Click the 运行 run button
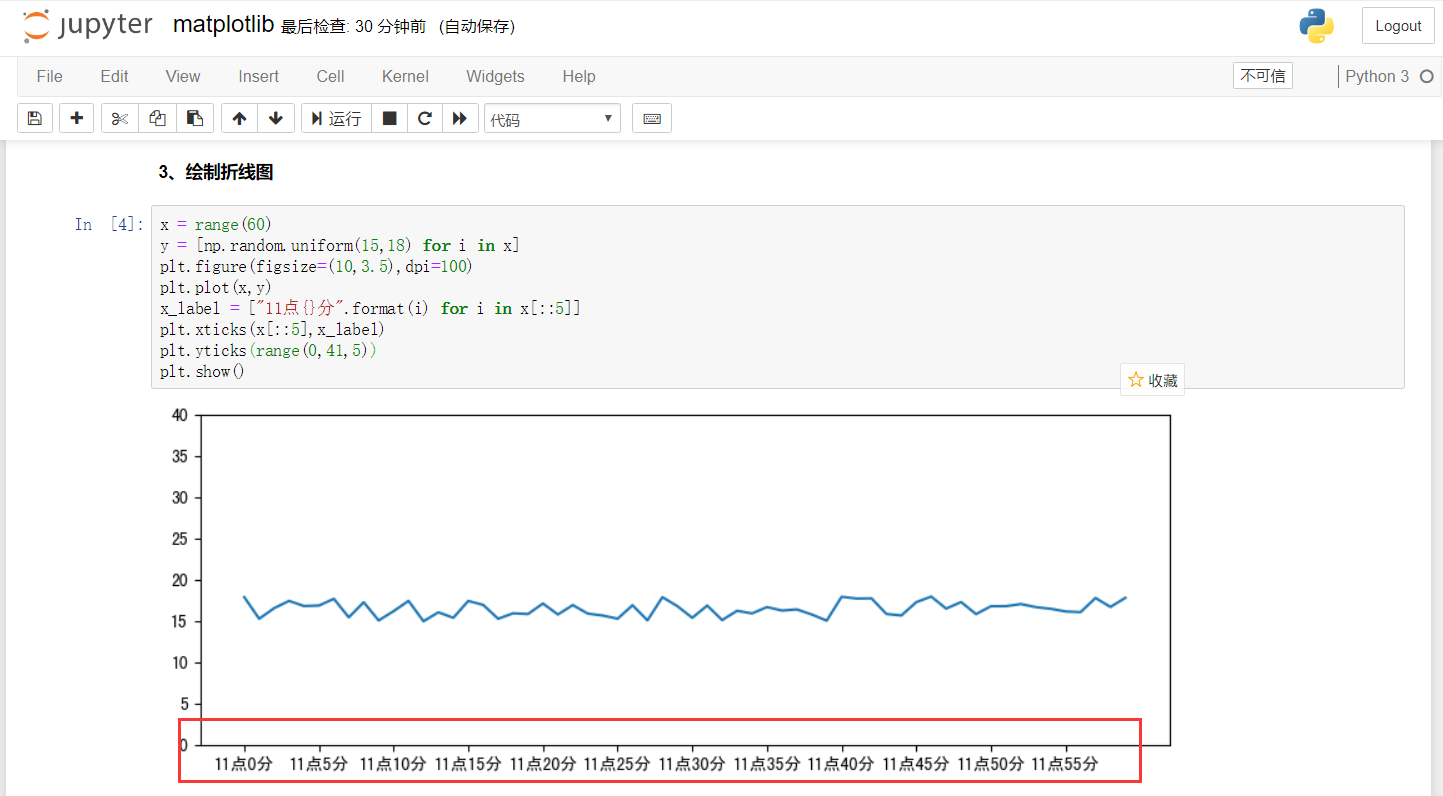1443x796 pixels. 335,117
